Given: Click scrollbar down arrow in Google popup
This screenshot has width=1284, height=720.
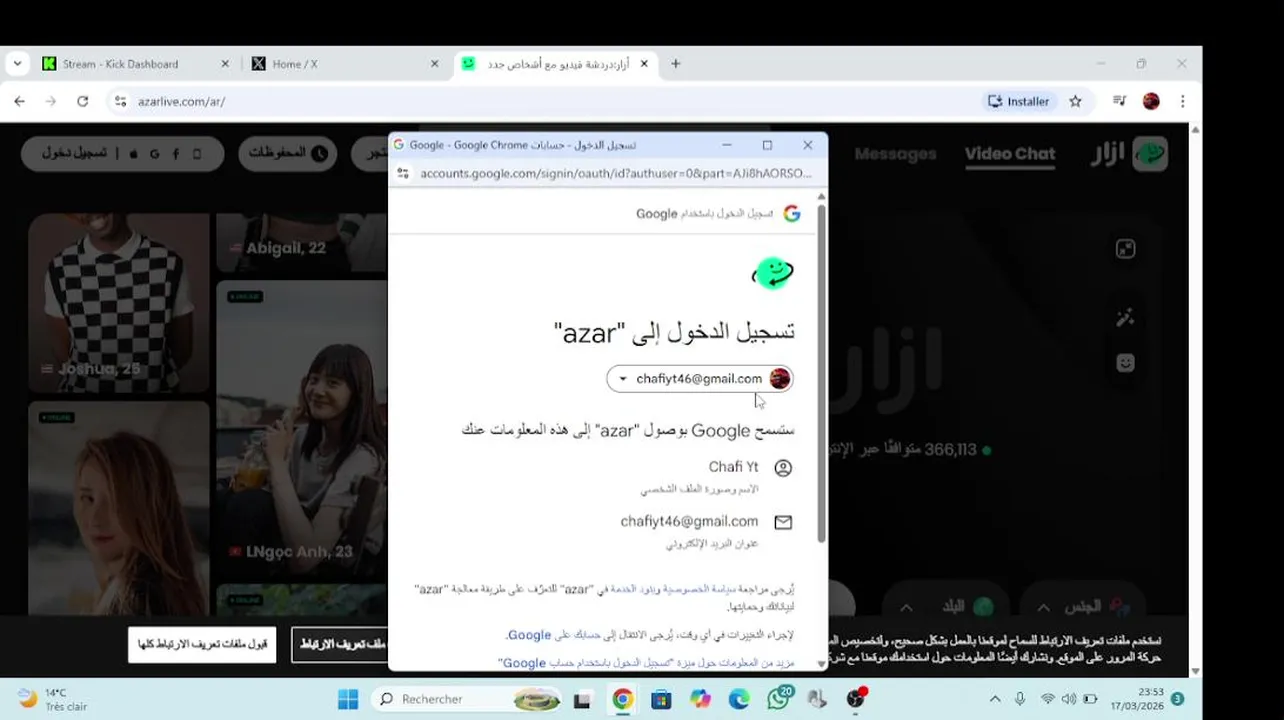Looking at the screenshot, I should pyautogui.click(x=822, y=664).
